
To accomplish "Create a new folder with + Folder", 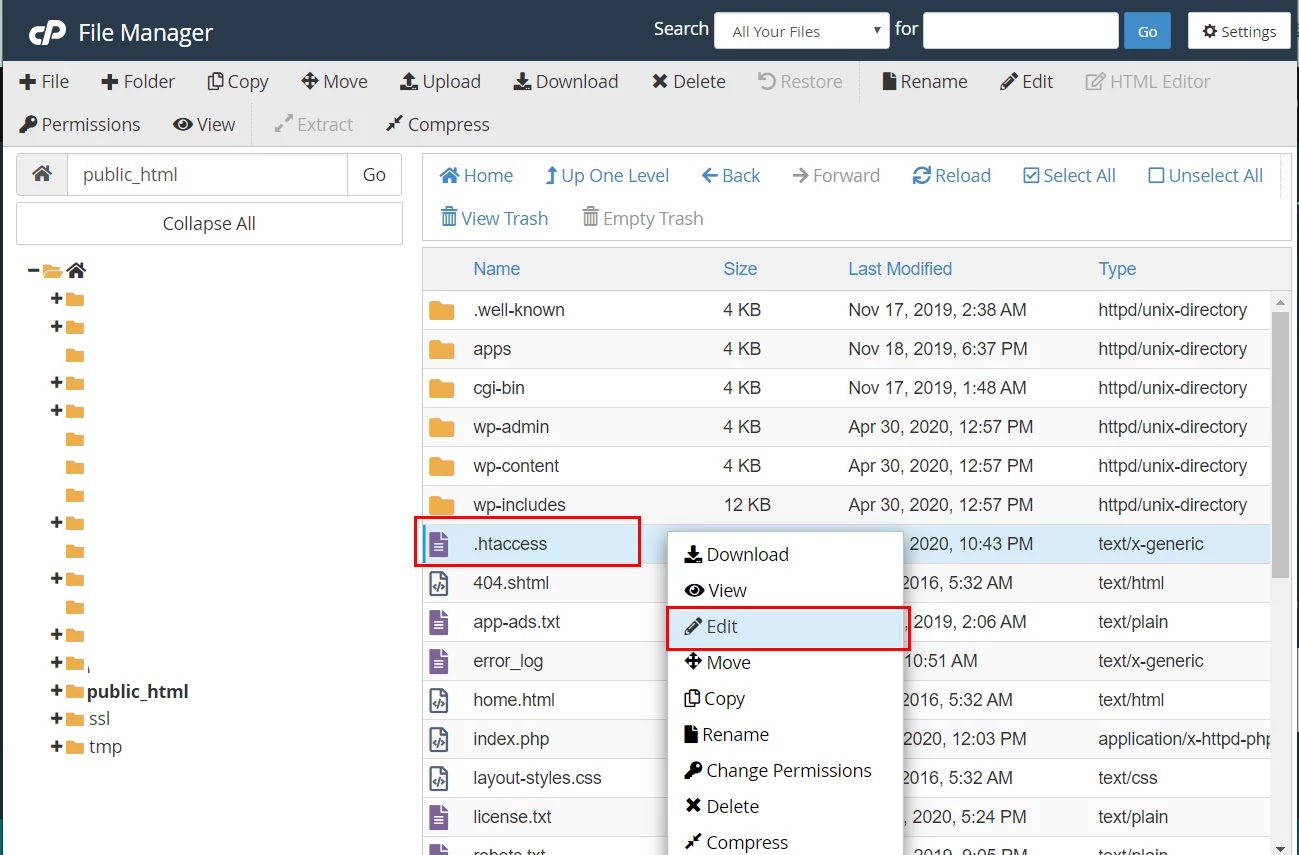I will tap(138, 82).
